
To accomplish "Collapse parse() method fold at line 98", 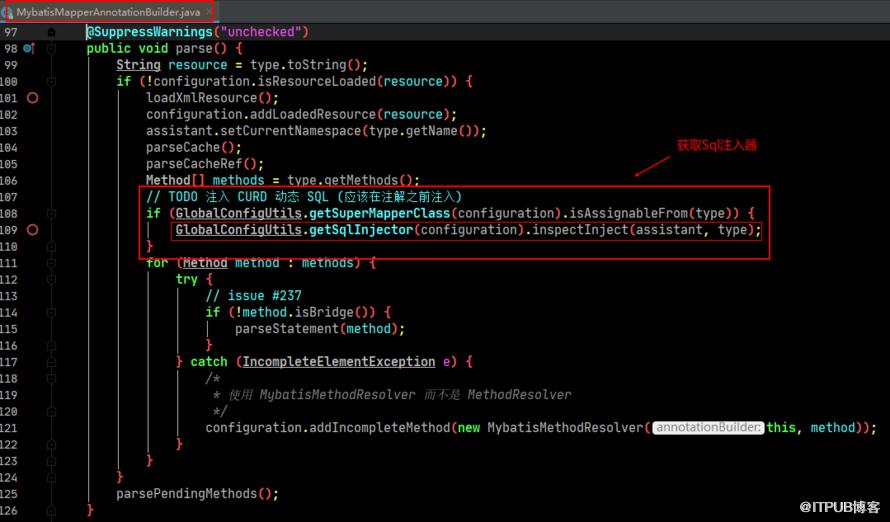I will pos(52,49).
